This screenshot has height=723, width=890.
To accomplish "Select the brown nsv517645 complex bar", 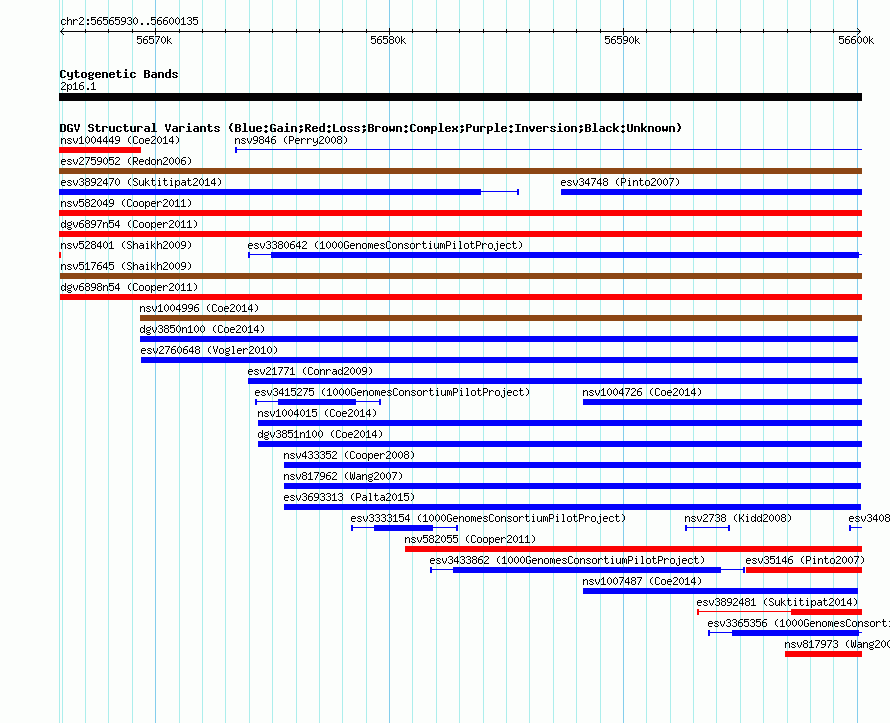I will (x=460, y=276).
